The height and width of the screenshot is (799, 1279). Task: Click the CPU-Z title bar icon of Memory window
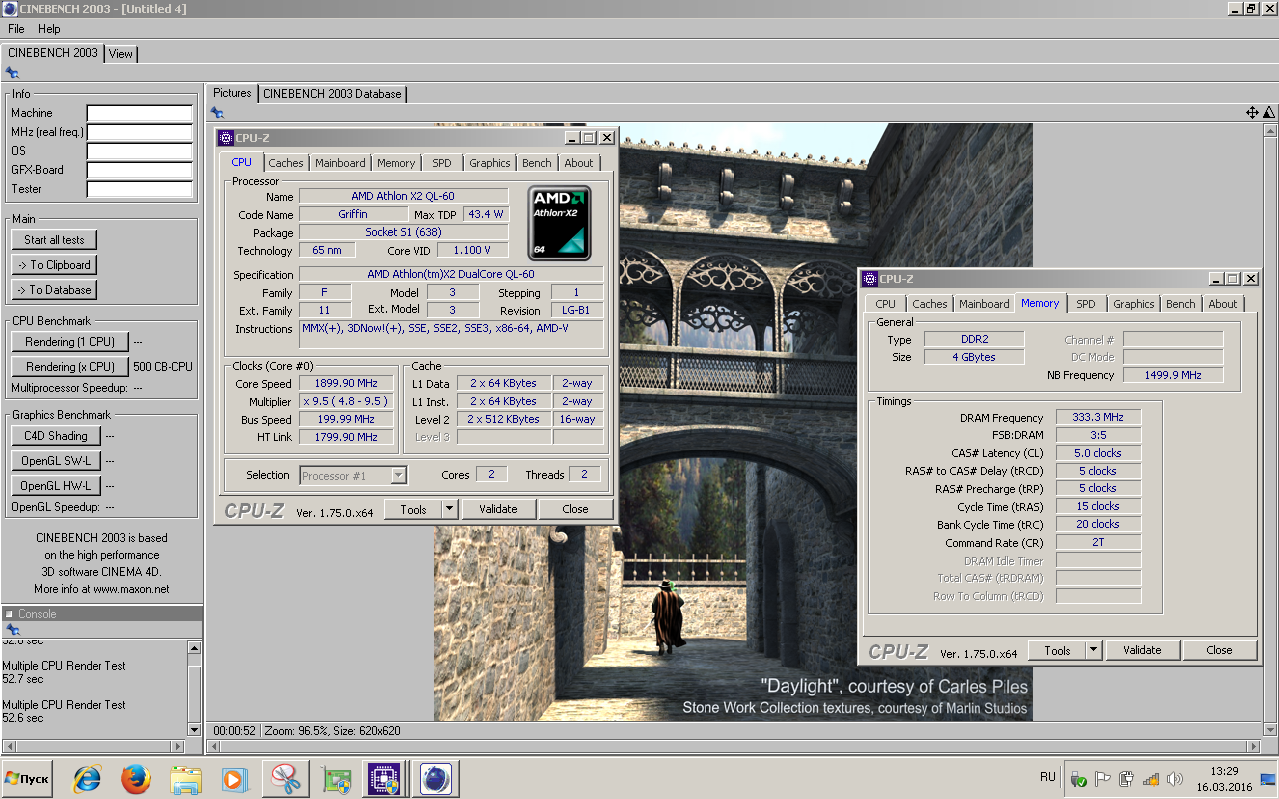pos(870,279)
